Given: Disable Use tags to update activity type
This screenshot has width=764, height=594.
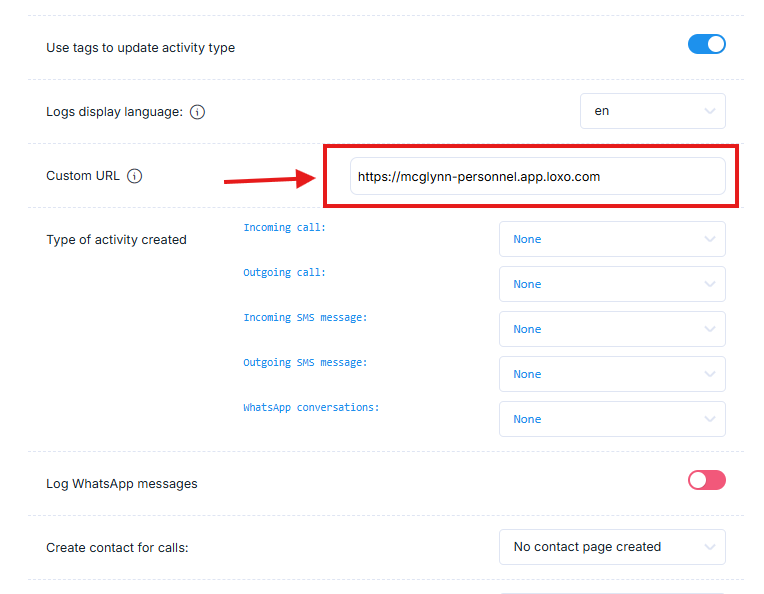Looking at the screenshot, I should [x=706, y=44].
